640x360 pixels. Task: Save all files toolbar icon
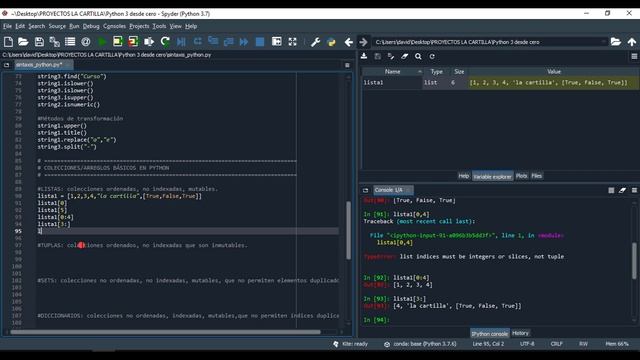[55, 42]
